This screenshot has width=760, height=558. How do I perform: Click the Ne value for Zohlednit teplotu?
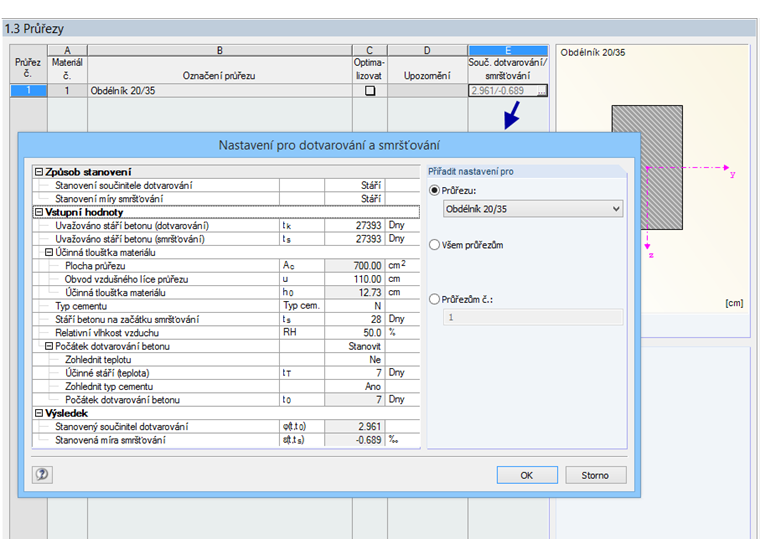tap(355, 360)
